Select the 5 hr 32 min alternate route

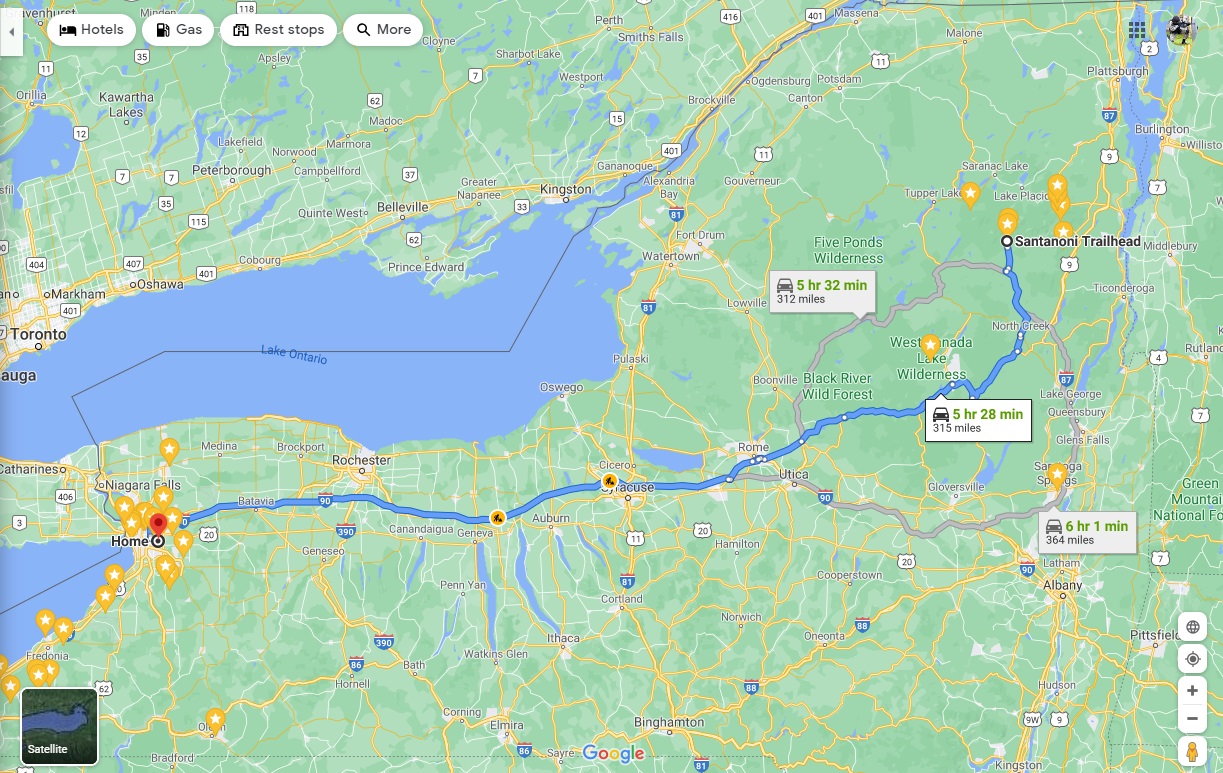(822, 292)
